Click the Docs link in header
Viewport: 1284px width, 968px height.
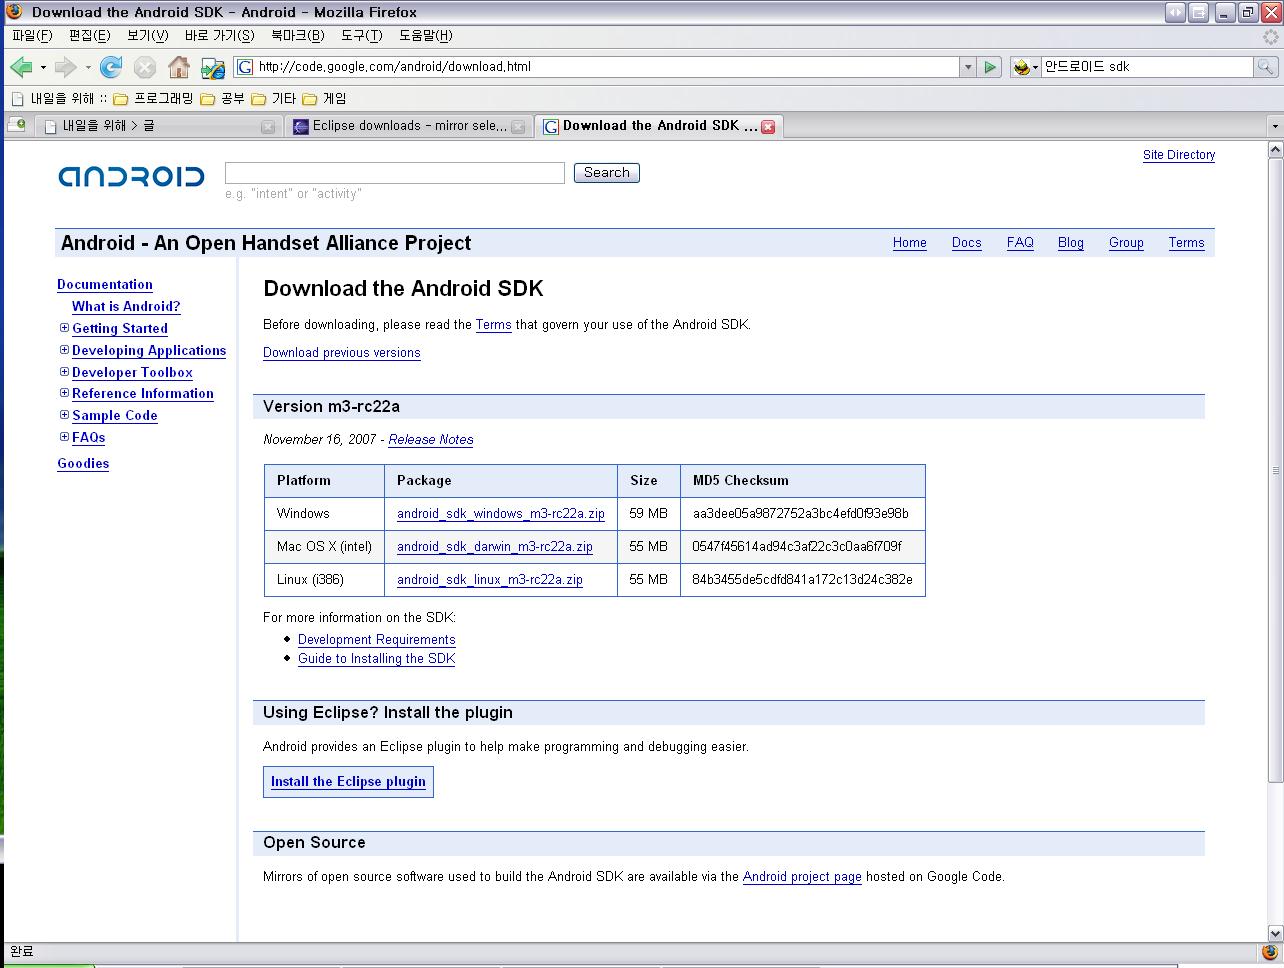tap(966, 243)
